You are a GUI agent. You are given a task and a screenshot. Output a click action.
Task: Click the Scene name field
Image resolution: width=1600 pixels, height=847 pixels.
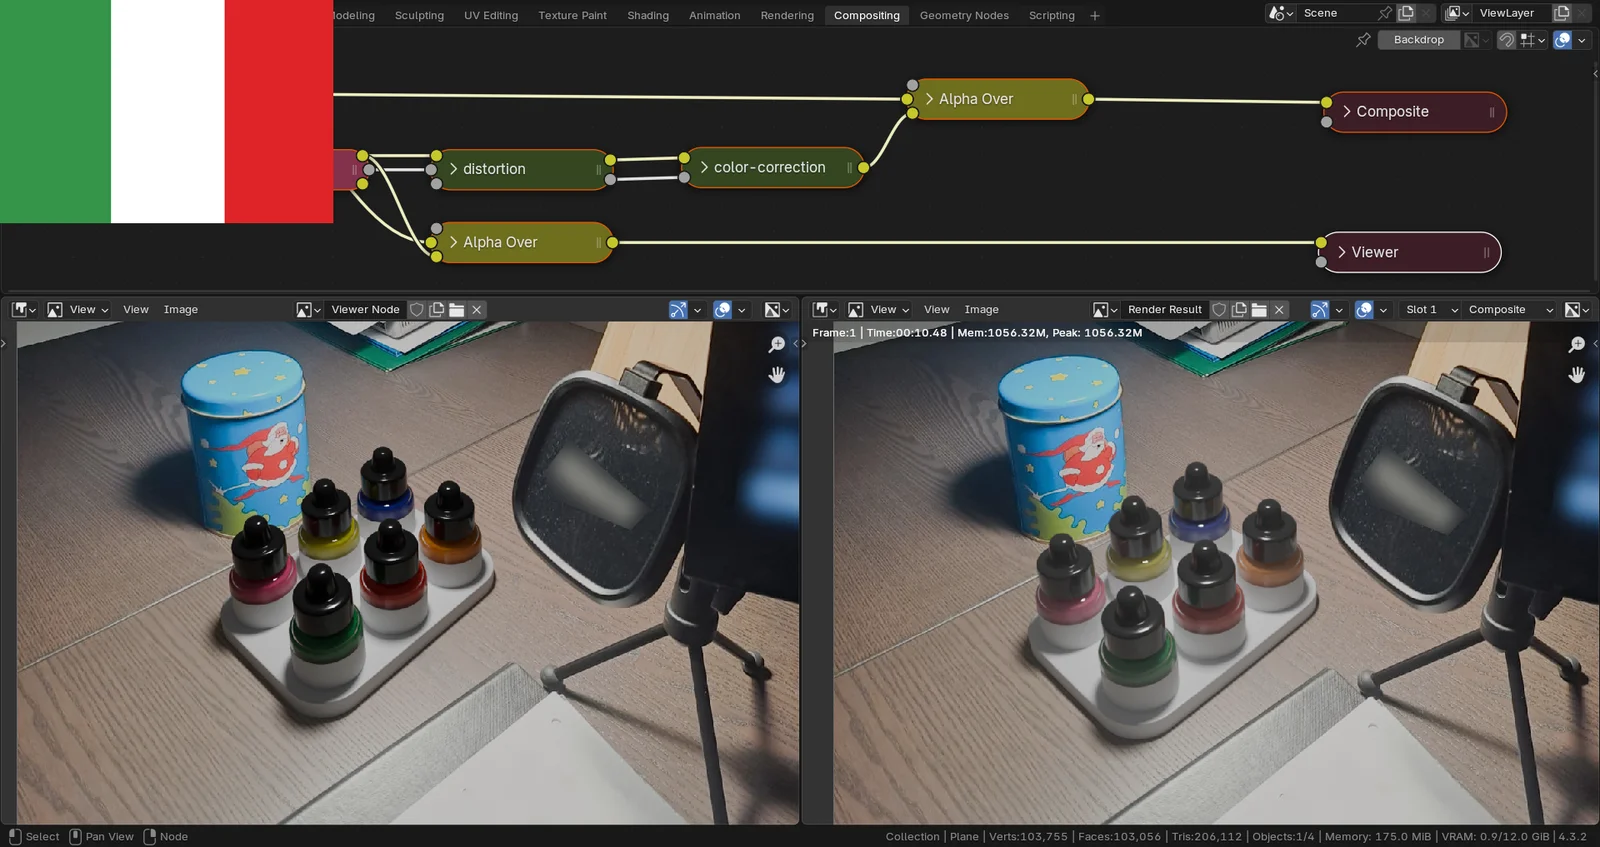1335,13
